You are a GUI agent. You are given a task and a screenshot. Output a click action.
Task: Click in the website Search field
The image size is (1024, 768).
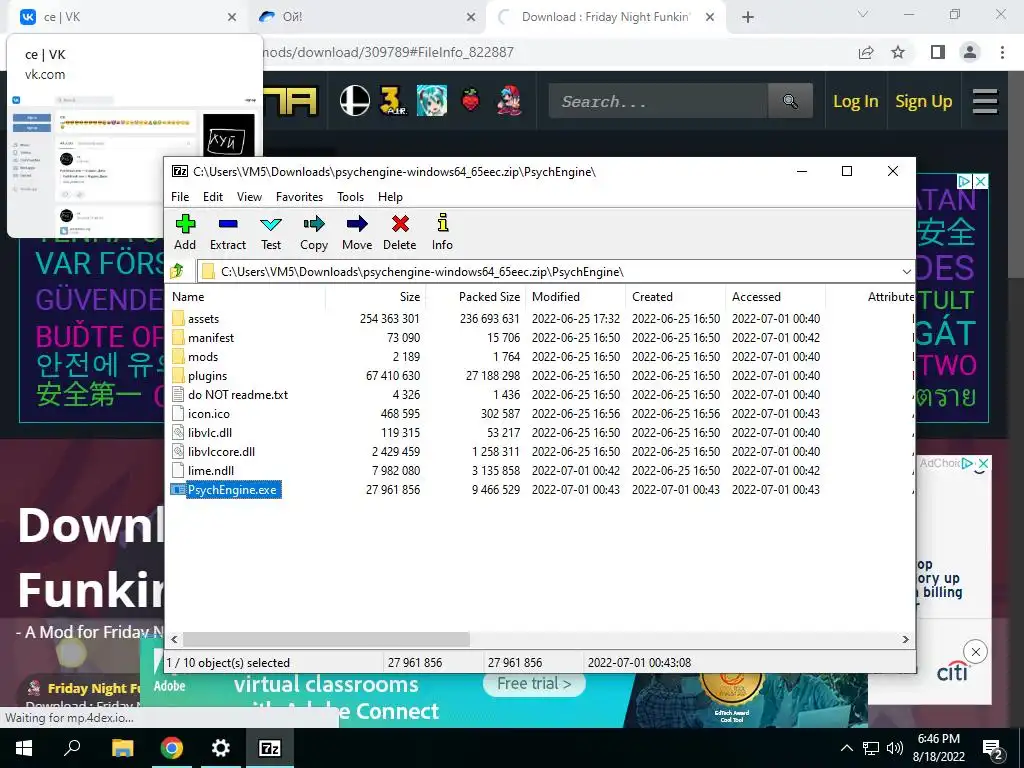click(658, 101)
